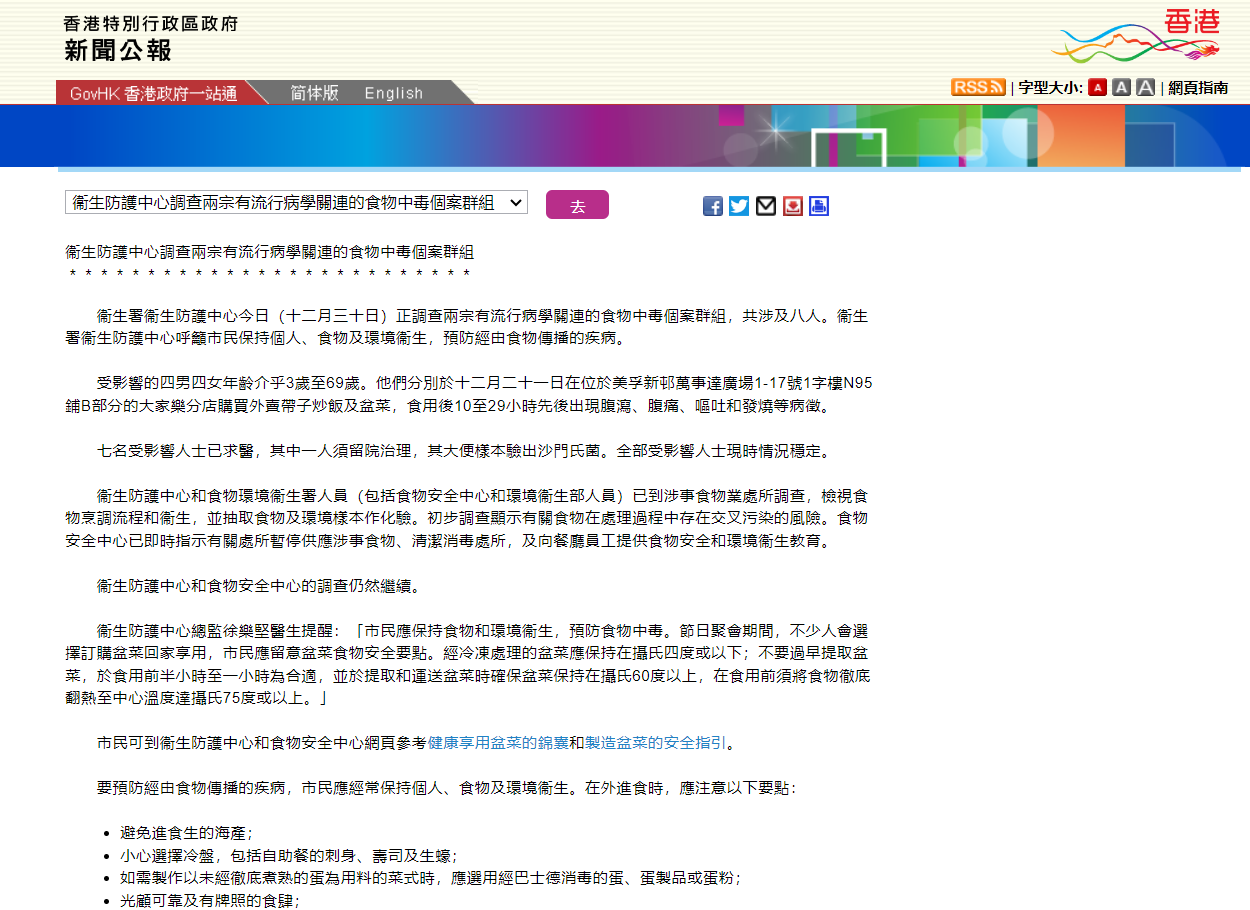1250x910 pixels.
Task: Select the medium font size 'A'
Action: [1122, 87]
